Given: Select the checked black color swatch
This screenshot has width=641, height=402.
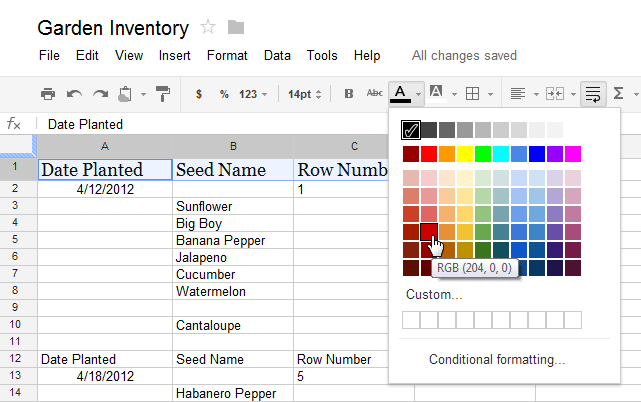Looking at the screenshot, I should coord(411,130).
